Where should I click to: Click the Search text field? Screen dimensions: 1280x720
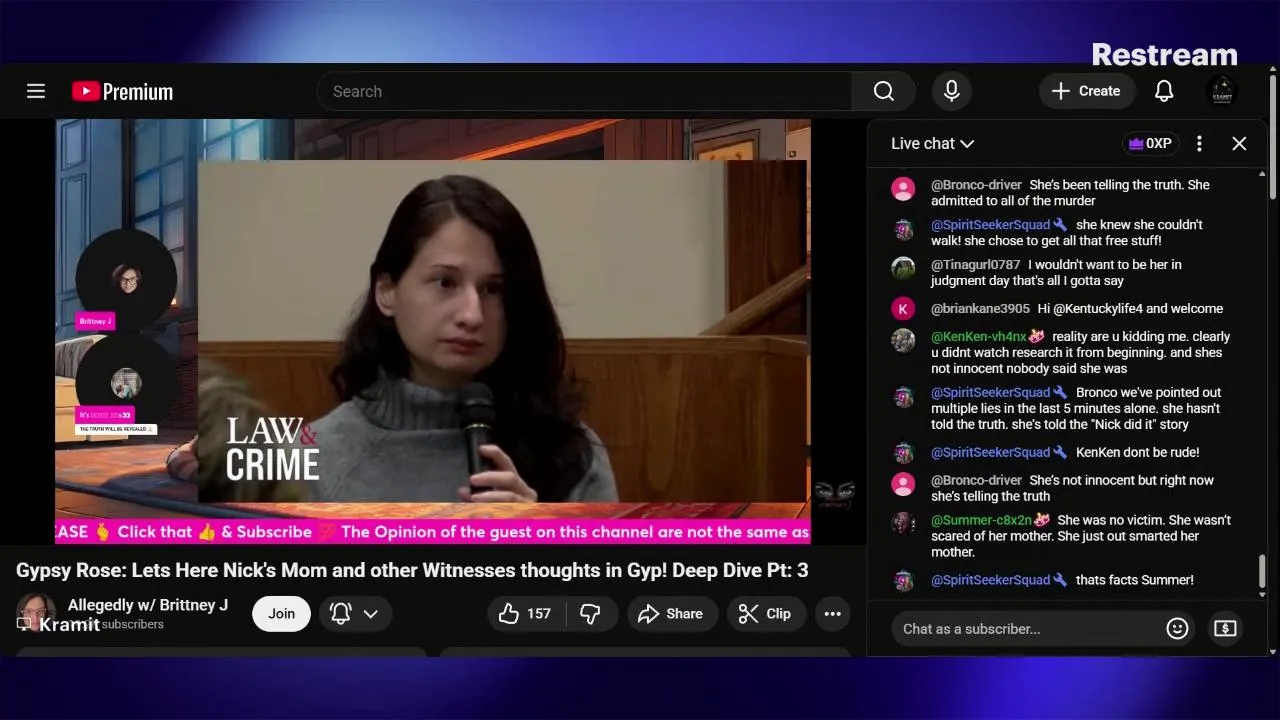(x=585, y=91)
